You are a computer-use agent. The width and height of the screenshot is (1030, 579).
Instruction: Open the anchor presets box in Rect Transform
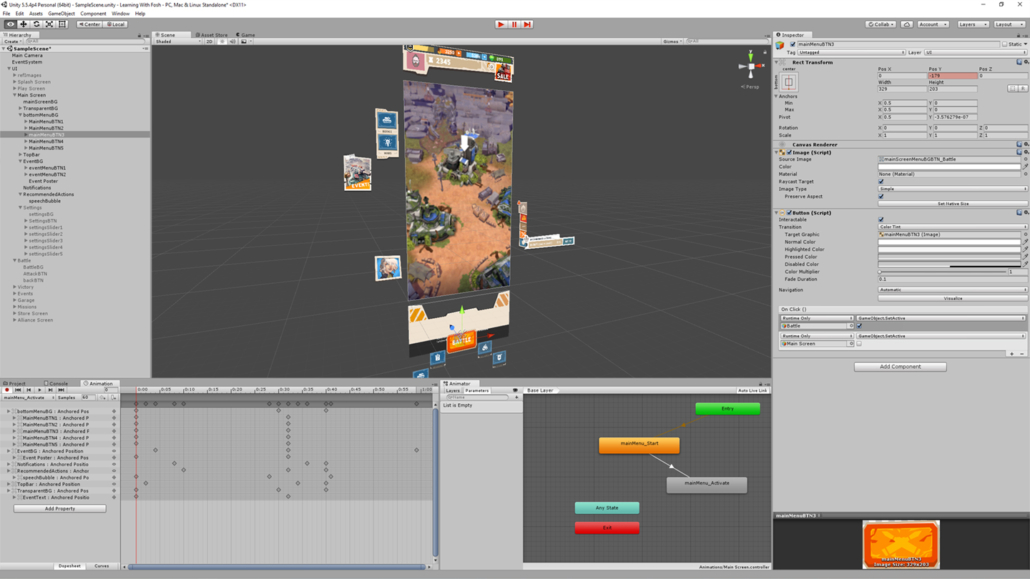(789, 82)
